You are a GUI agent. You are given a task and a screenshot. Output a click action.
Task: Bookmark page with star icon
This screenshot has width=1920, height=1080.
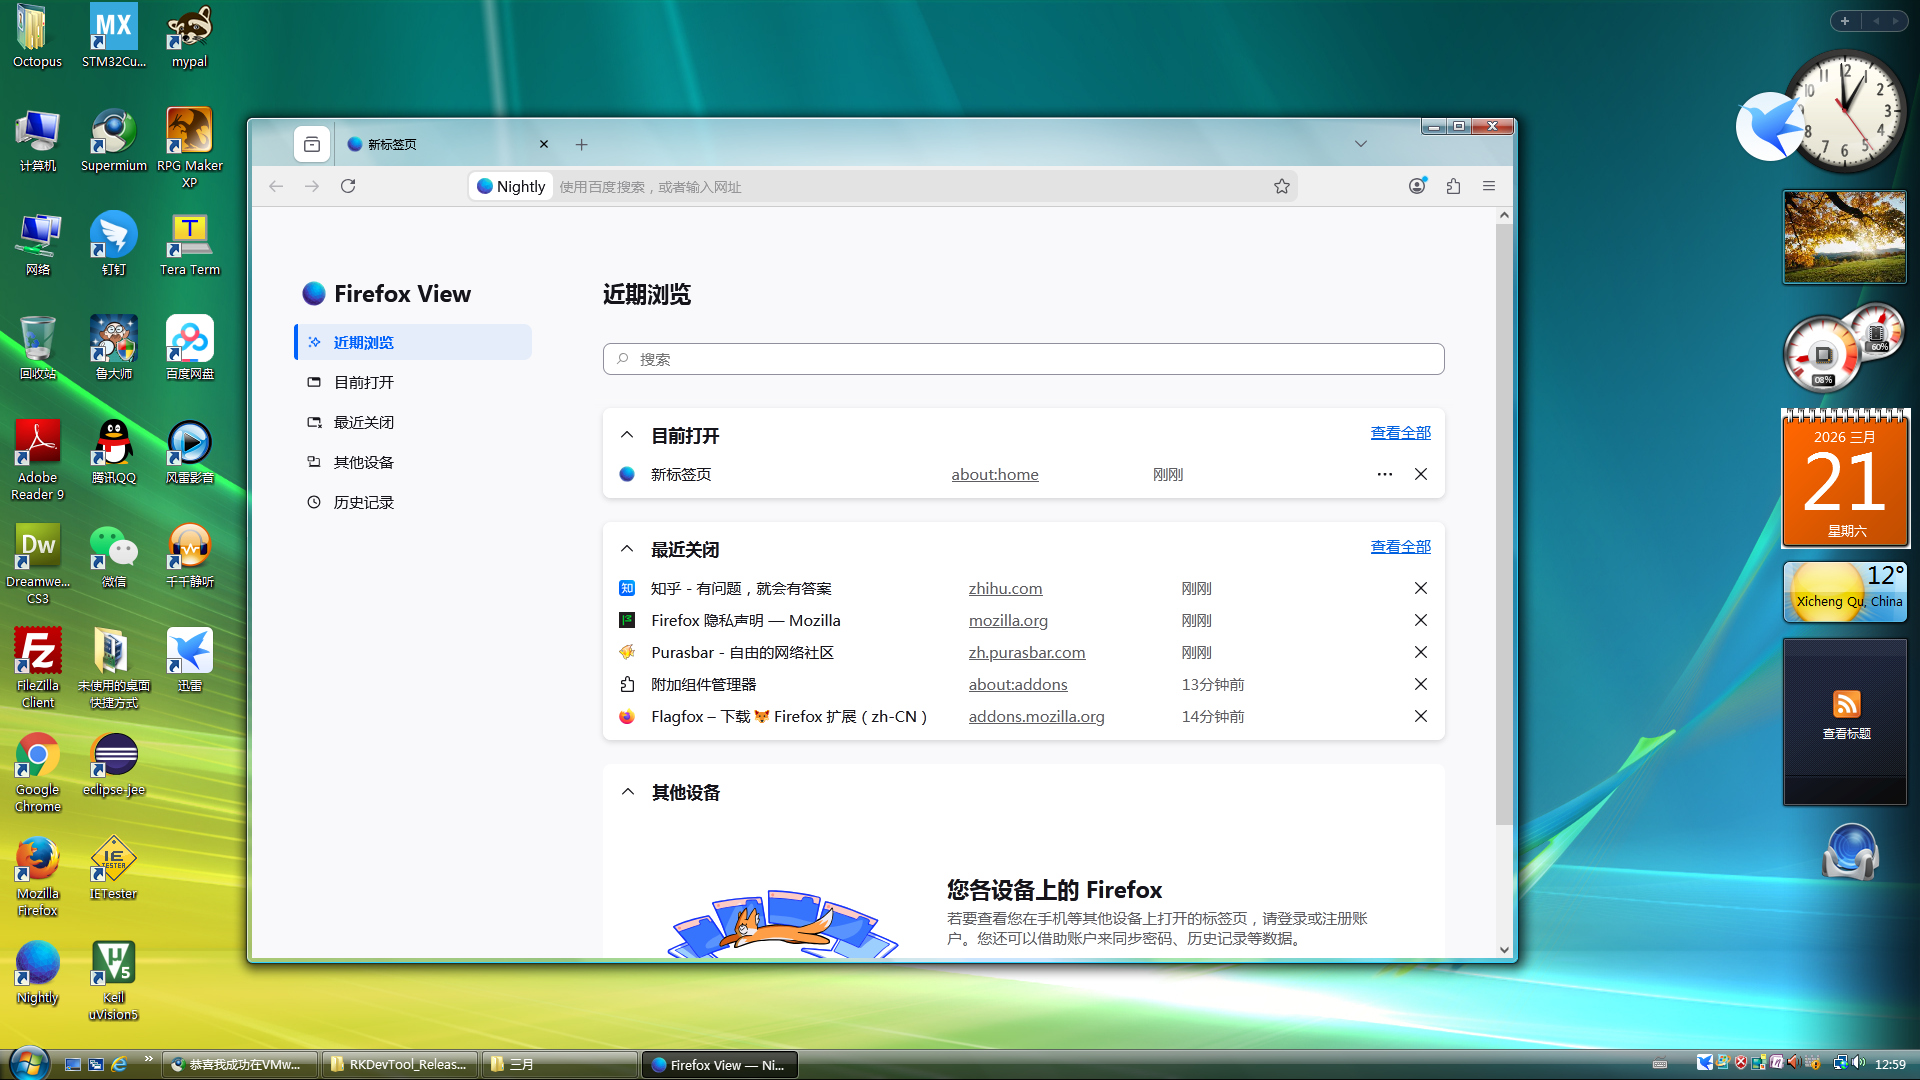click(x=1281, y=186)
